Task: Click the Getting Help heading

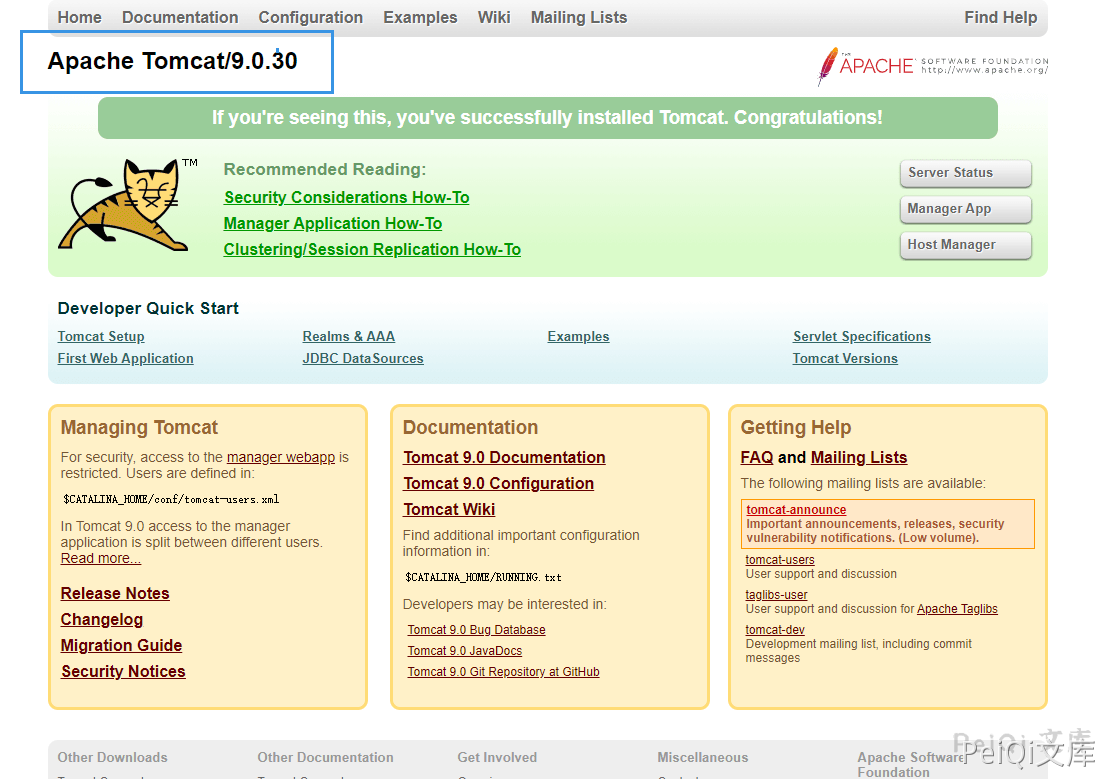Action: [796, 428]
